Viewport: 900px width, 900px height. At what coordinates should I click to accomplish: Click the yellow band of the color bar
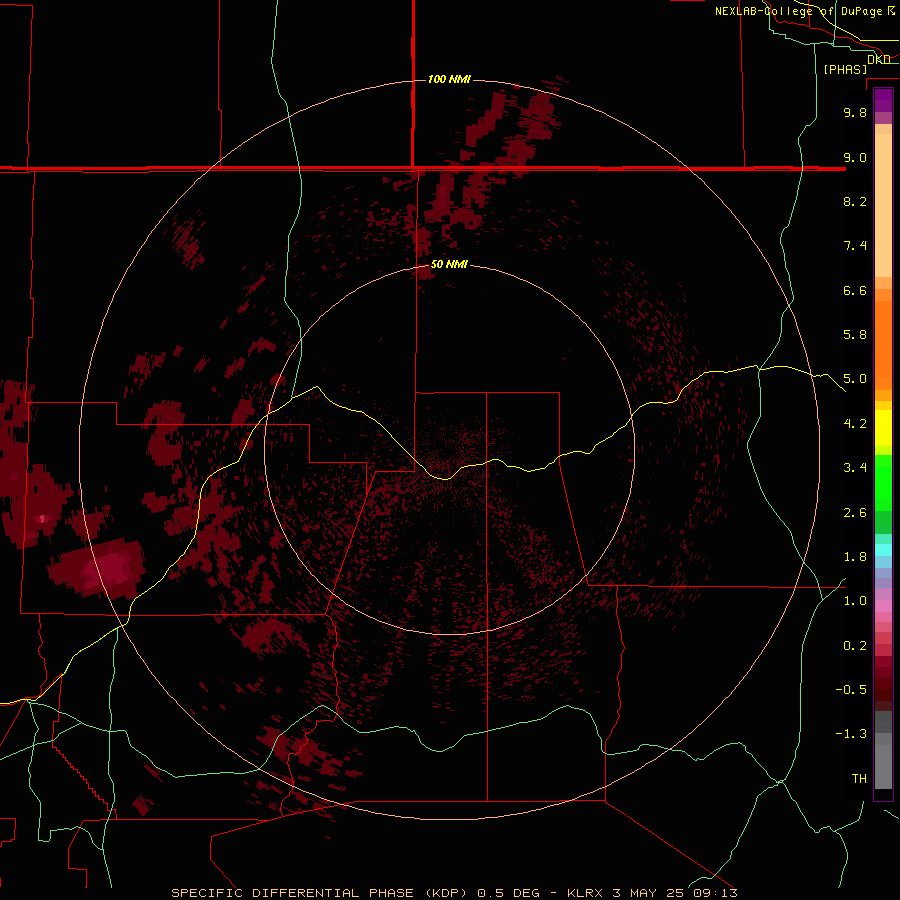coord(883,428)
